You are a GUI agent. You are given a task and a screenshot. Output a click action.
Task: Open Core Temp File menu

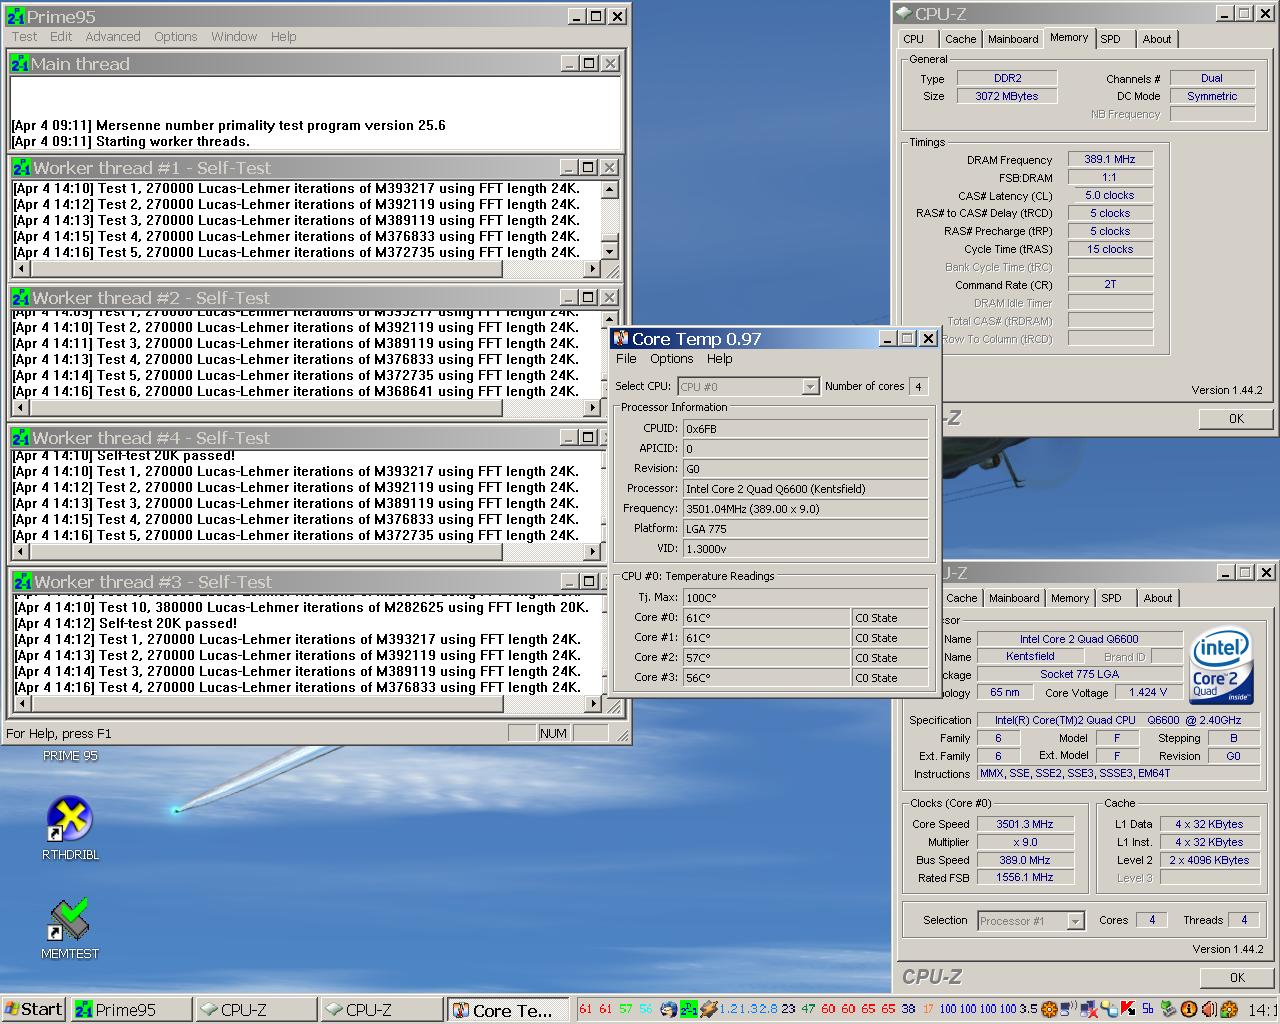click(626, 358)
